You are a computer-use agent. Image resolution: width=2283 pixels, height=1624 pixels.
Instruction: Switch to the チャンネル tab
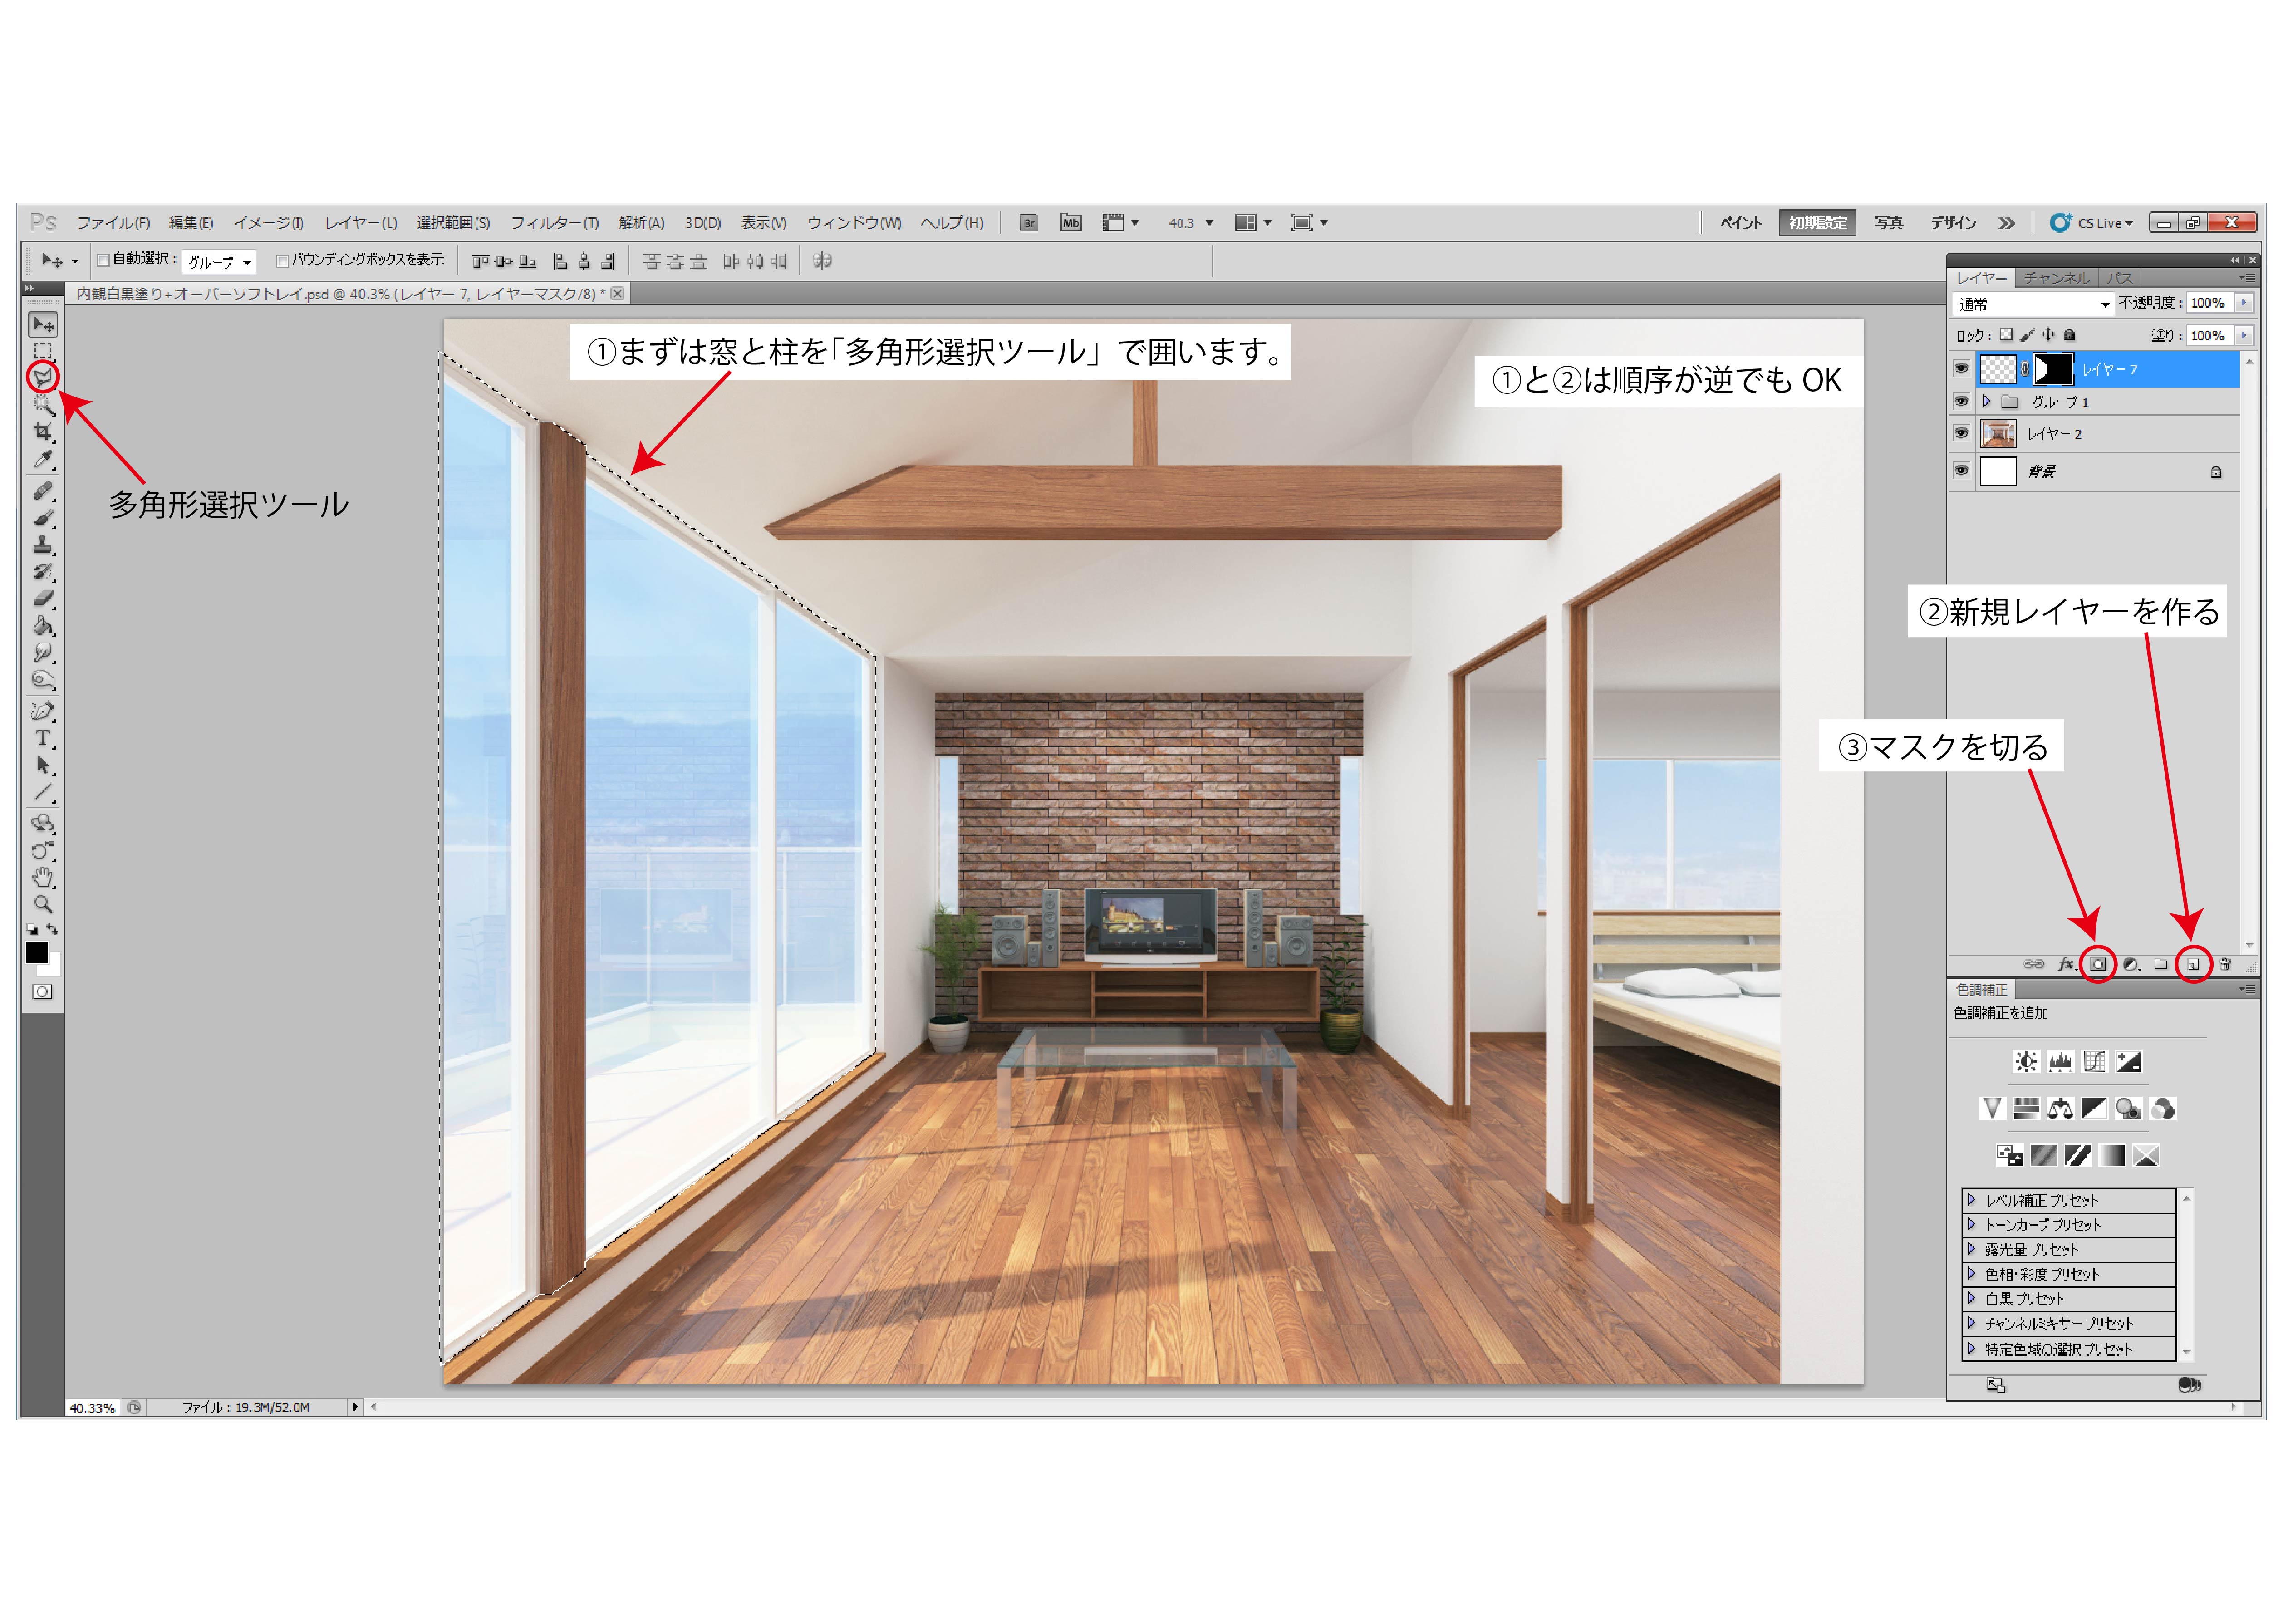click(x=2056, y=278)
